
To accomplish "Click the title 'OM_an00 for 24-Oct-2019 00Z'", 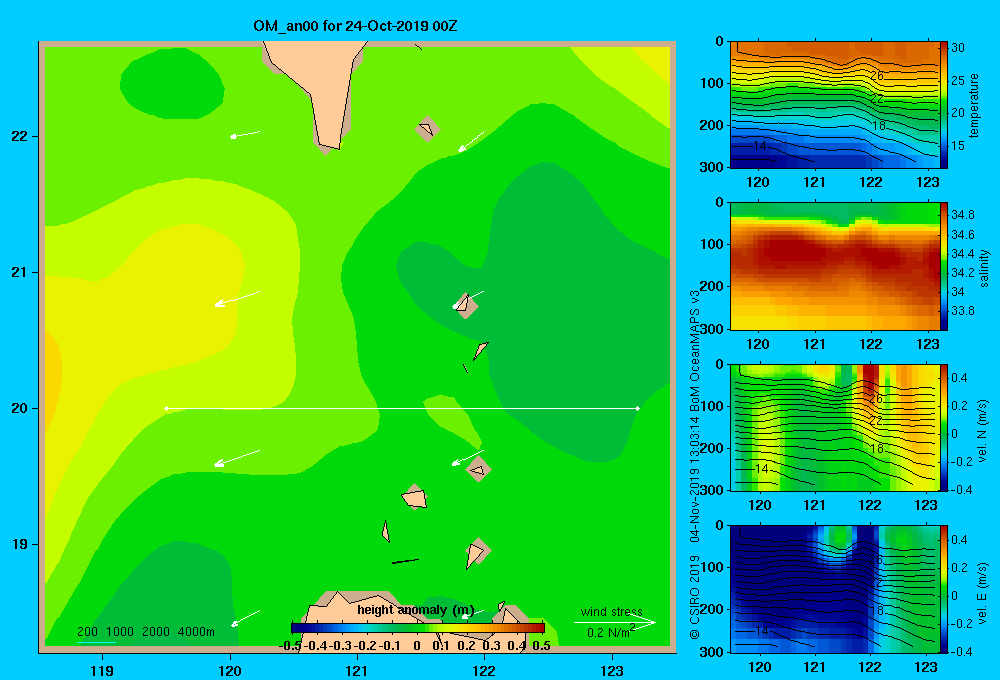I will [355, 26].
